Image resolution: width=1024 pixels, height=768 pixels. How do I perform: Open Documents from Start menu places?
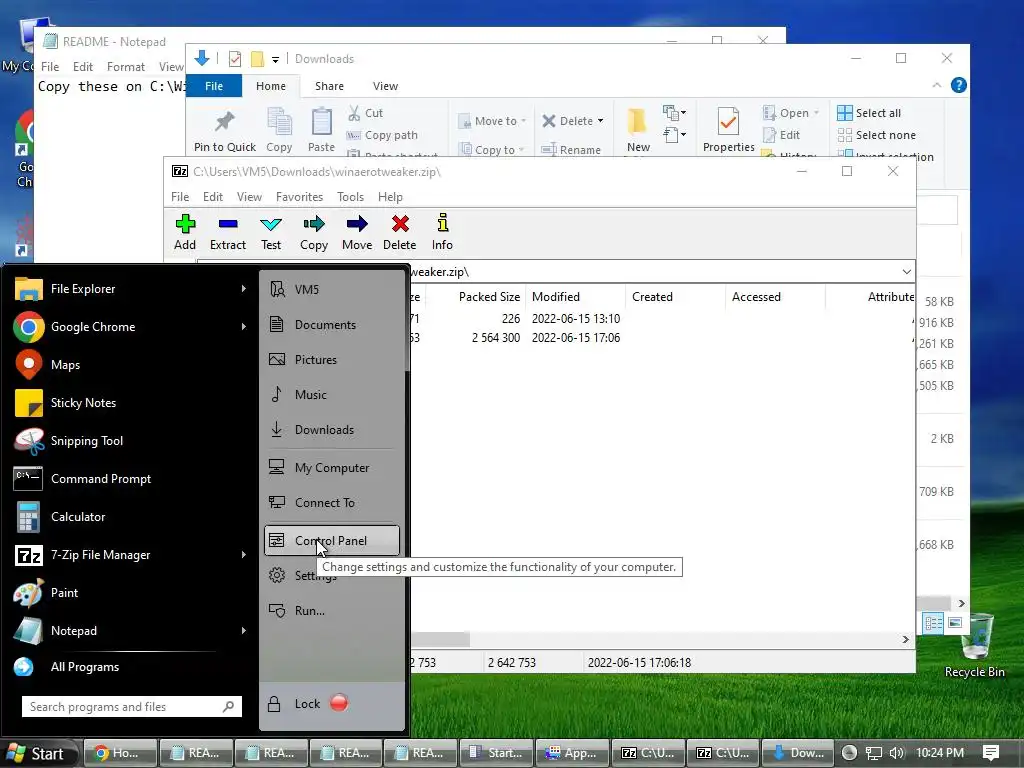click(332, 325)
